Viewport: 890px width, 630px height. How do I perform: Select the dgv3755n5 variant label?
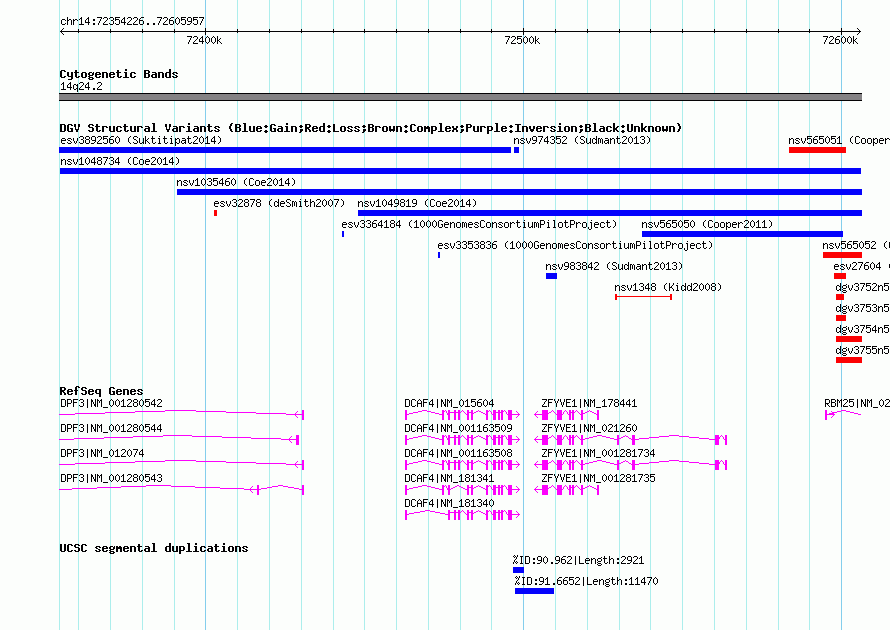coord(862,350)
